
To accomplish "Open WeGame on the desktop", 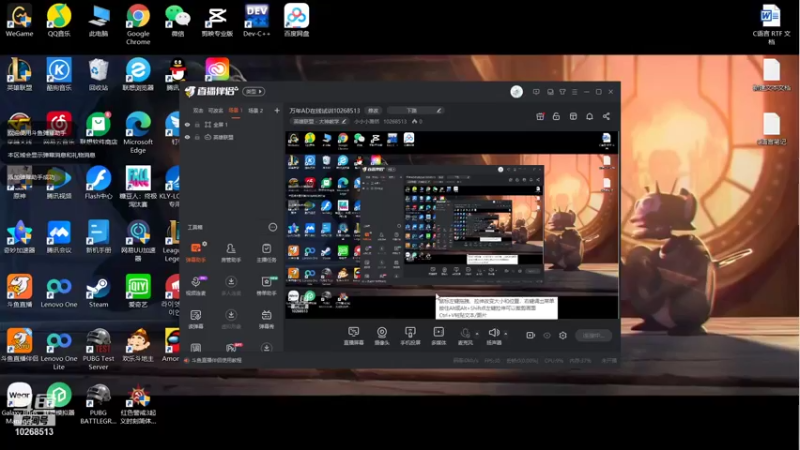I will (19, 20).
